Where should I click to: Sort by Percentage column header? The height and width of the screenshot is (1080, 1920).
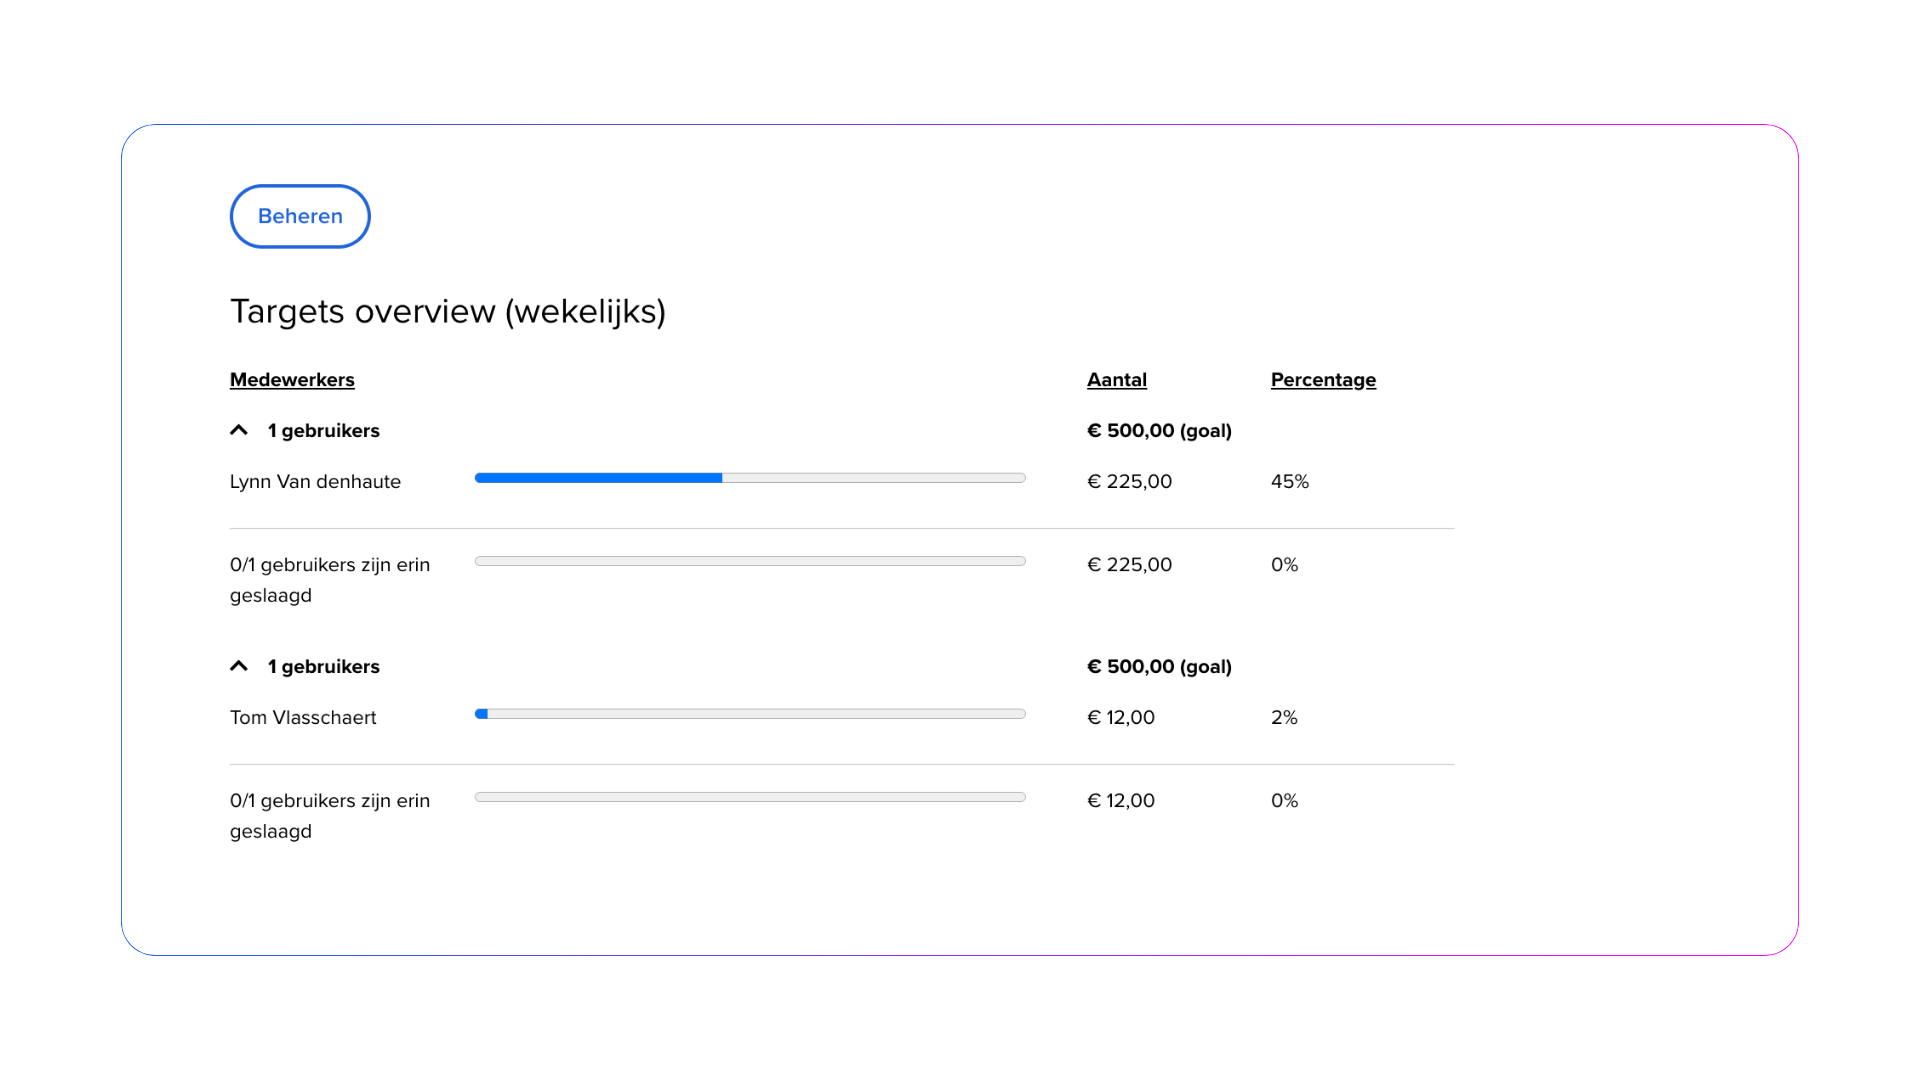(1322, 380)
